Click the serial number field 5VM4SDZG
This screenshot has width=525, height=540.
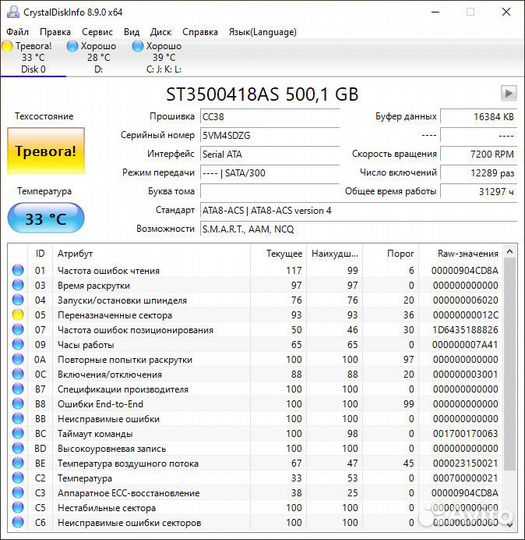pyautogui.click(x=270, y=135)
